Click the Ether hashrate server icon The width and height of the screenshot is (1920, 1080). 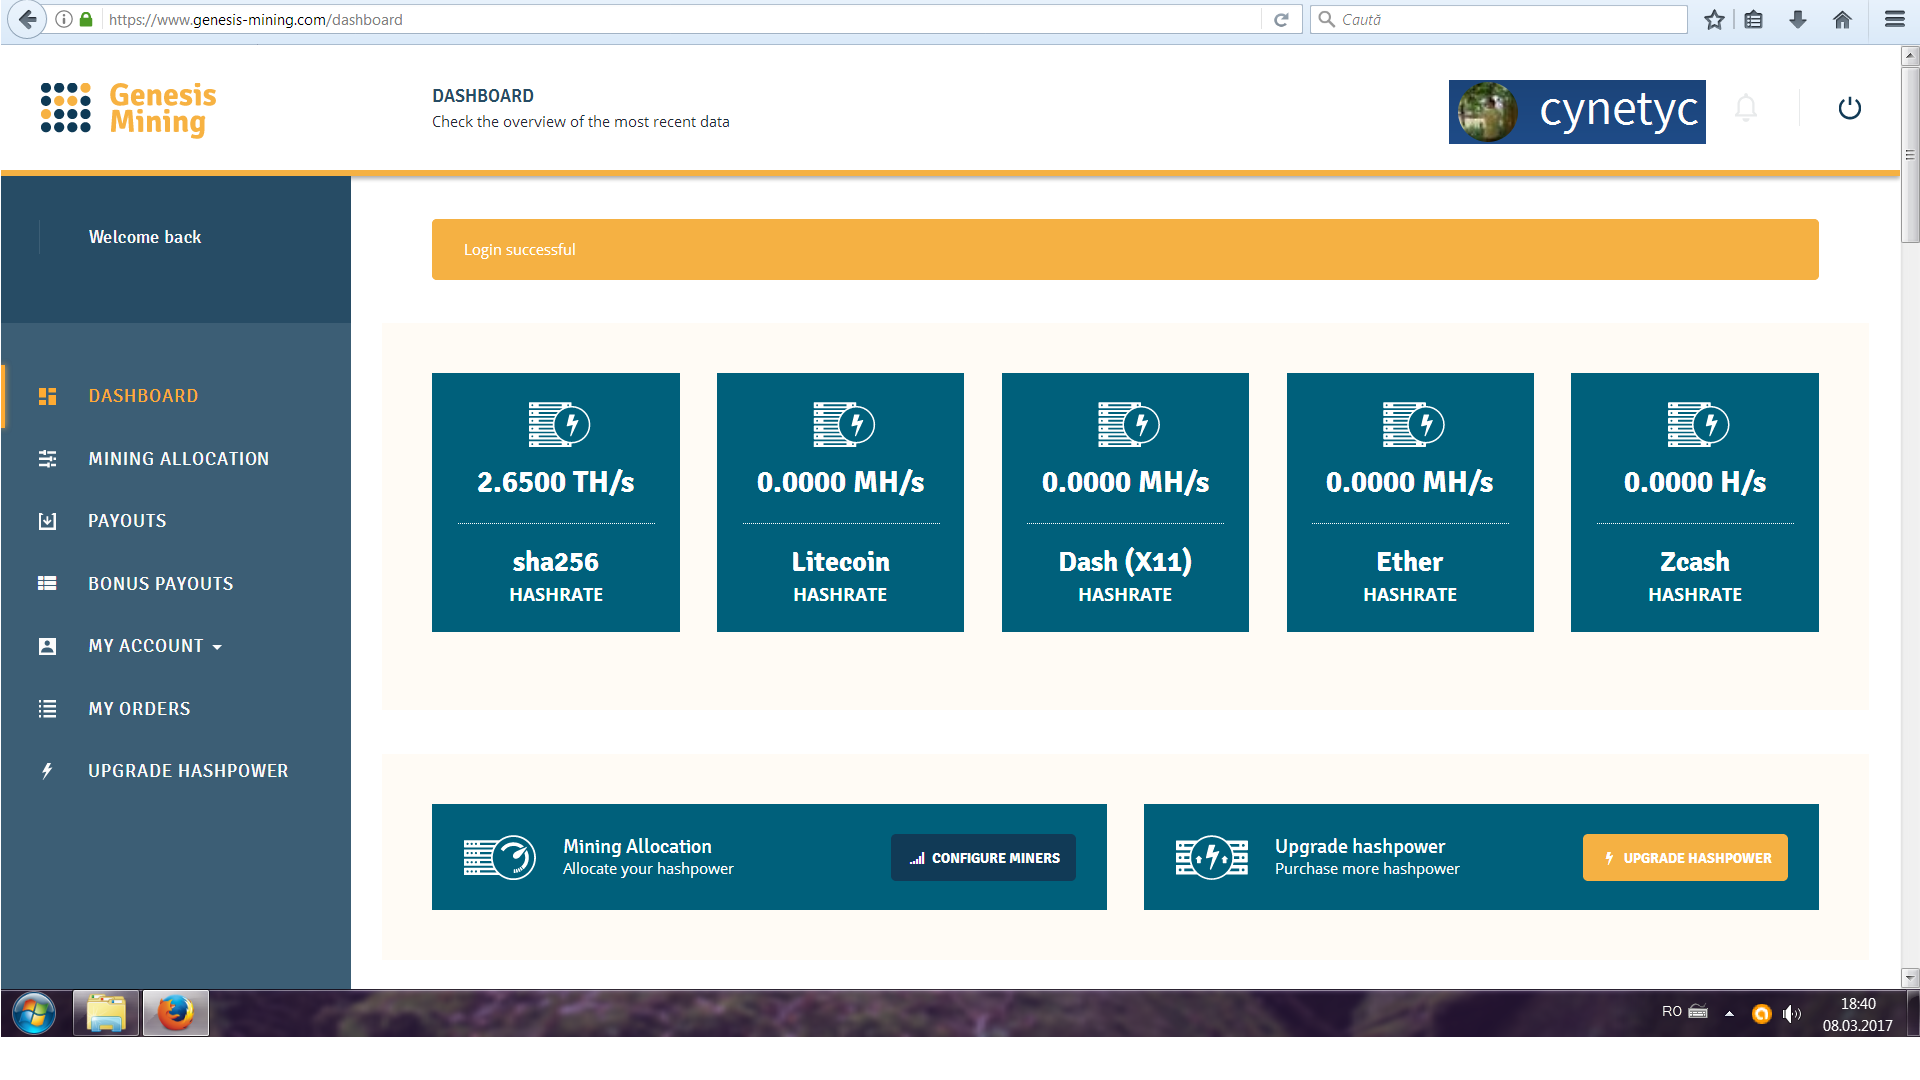pyautogui.click(x=1413, y=425)
